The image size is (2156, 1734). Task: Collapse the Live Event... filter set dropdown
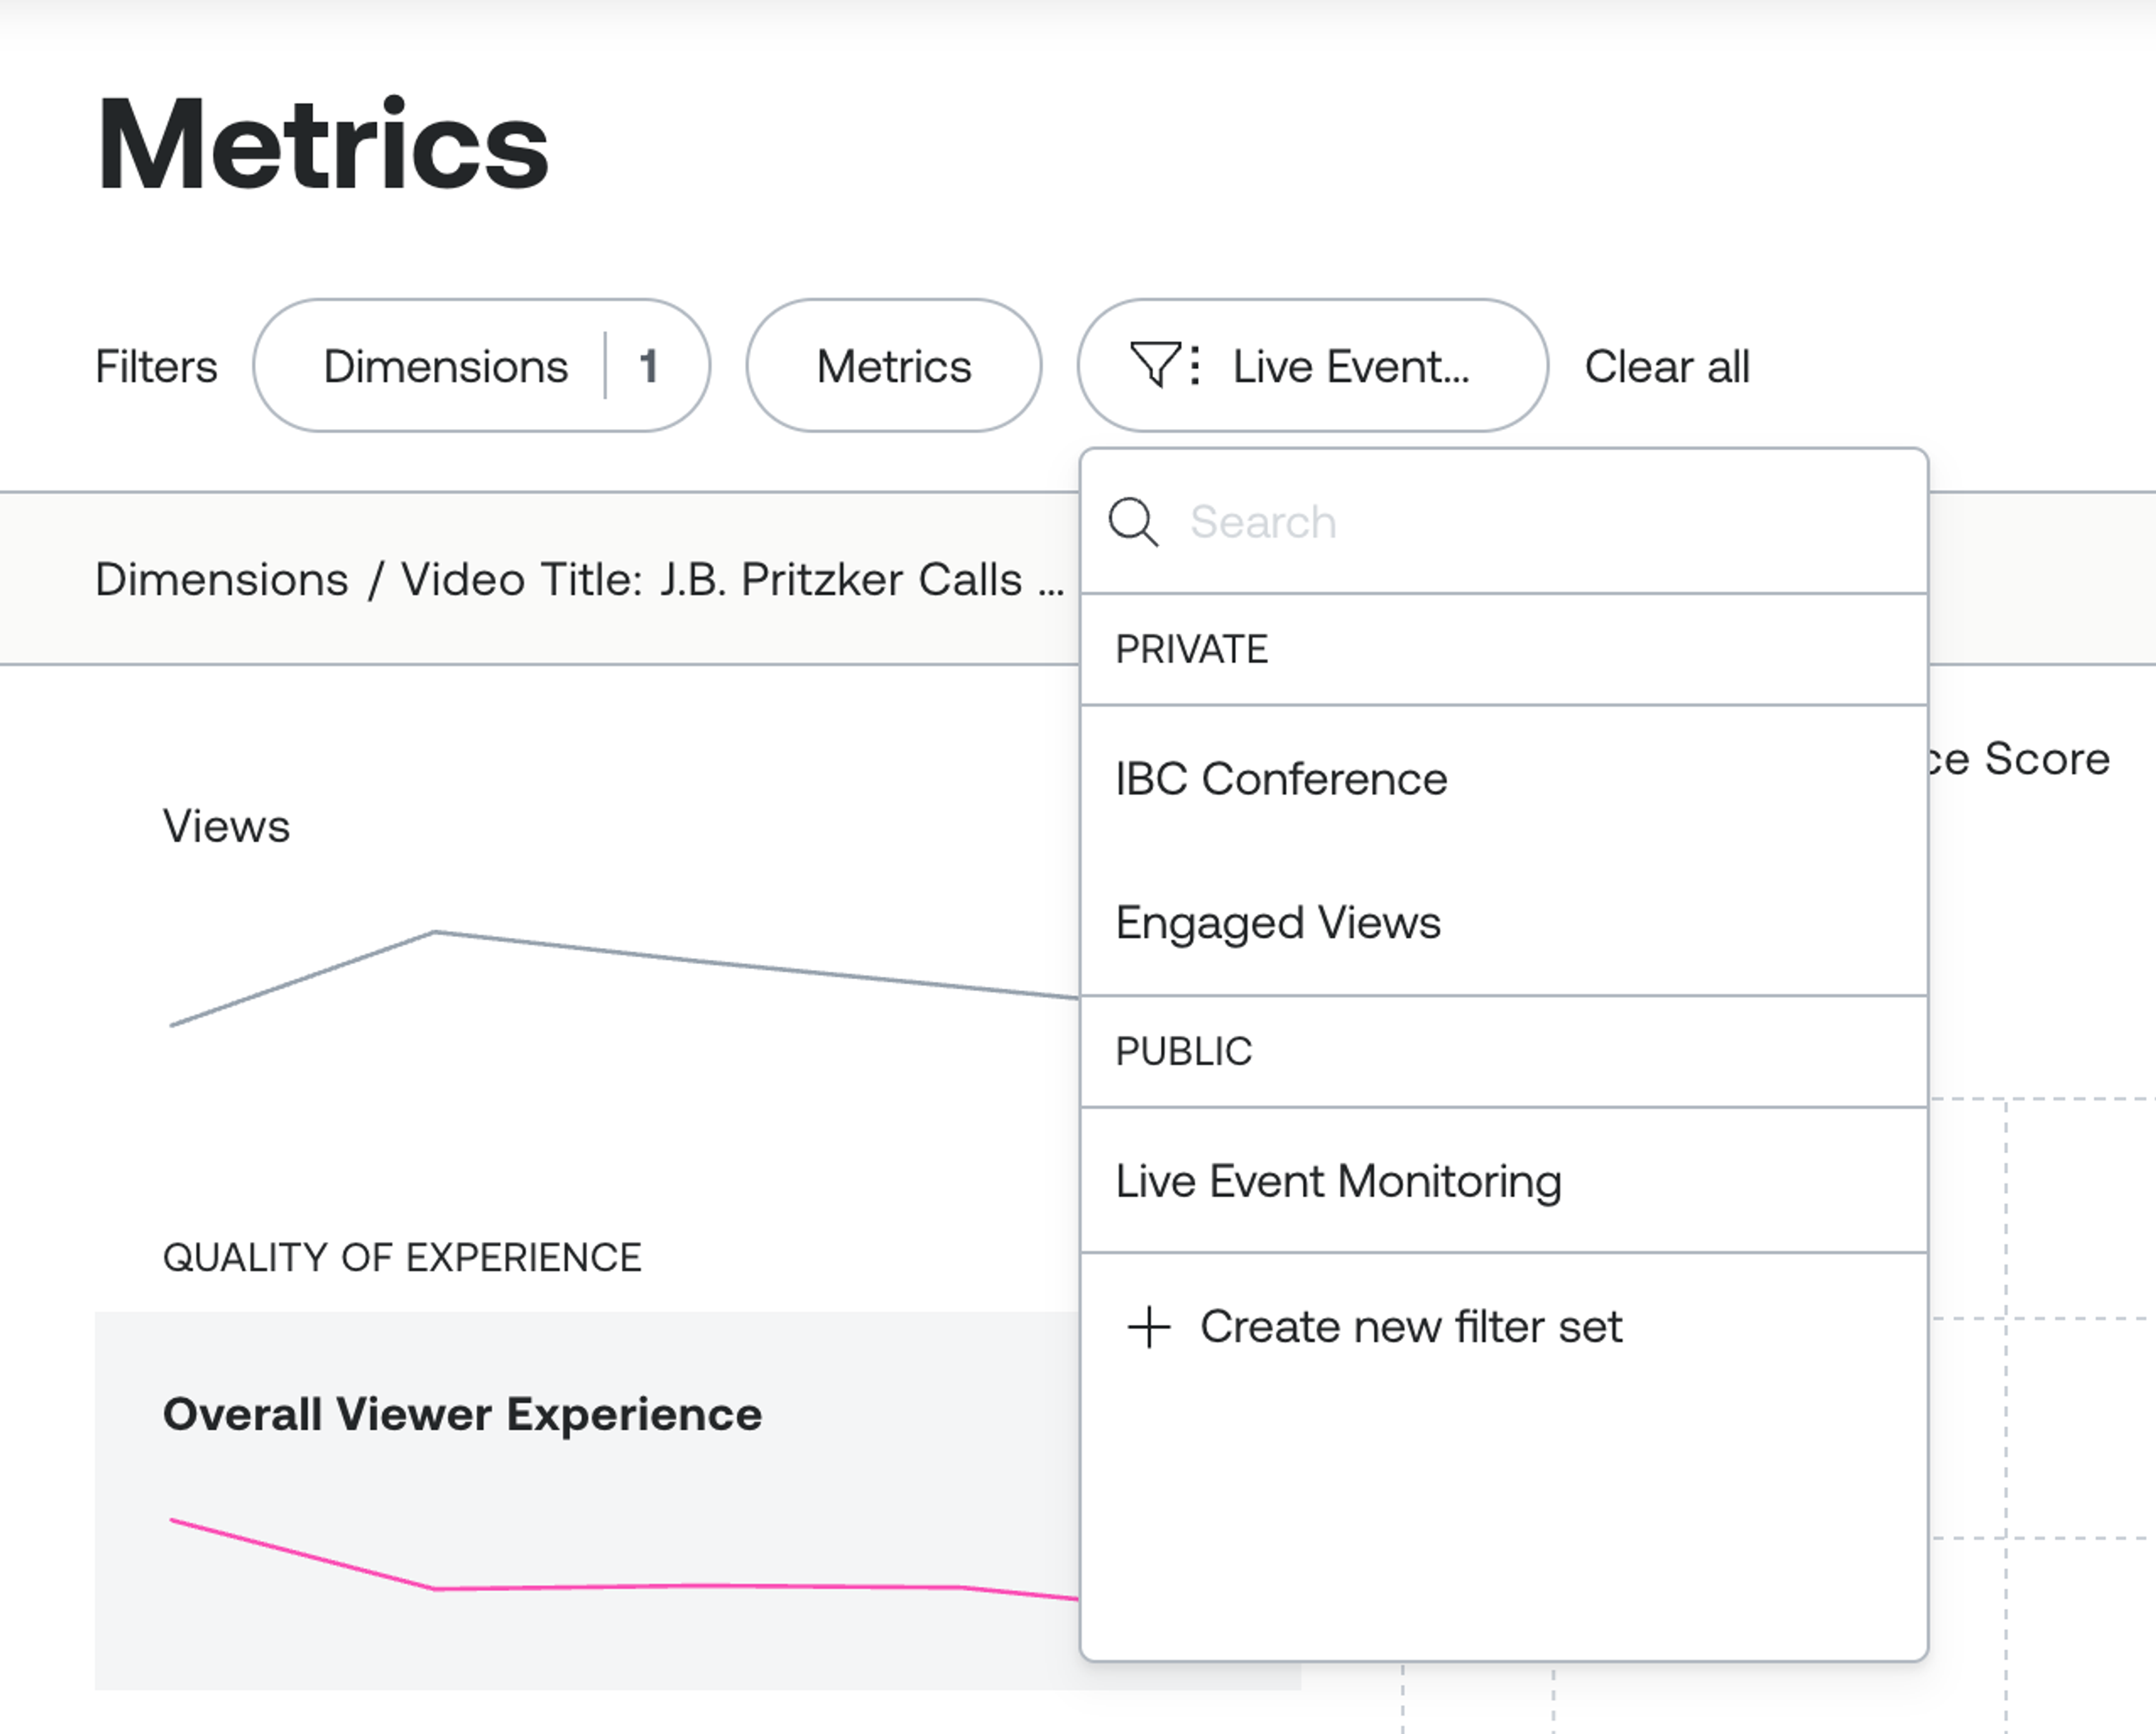1350,366
